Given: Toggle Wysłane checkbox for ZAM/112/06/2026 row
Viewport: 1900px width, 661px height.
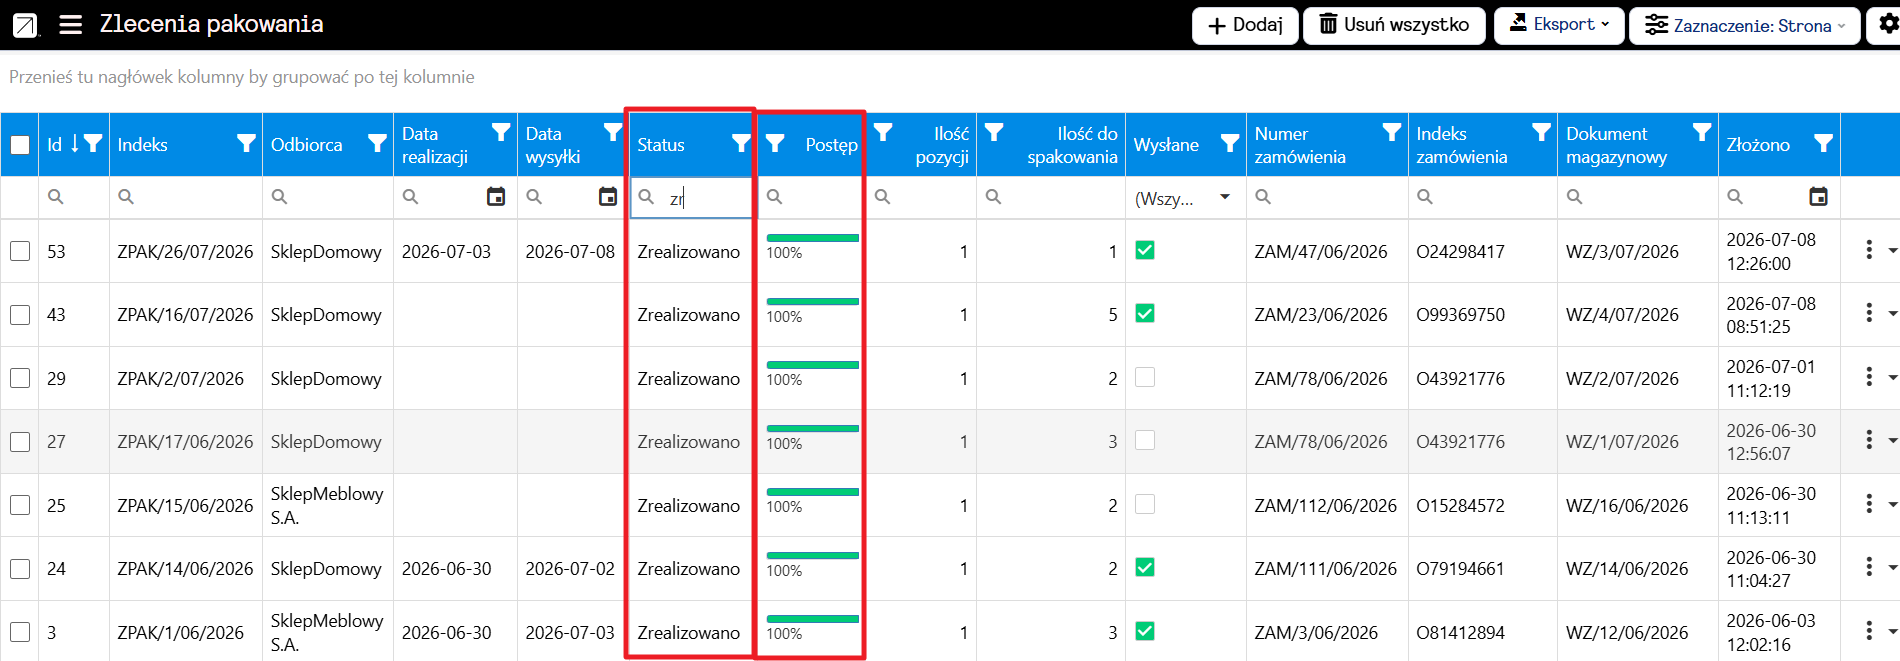Looking at the screenshot, I should click(x=1145, y=504).
